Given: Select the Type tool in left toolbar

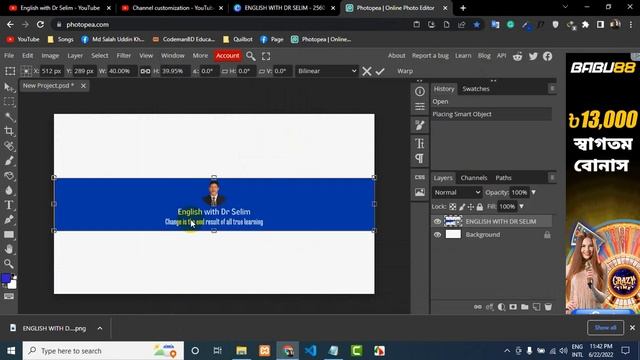Looking at the screenshot, I should point(9,205).
